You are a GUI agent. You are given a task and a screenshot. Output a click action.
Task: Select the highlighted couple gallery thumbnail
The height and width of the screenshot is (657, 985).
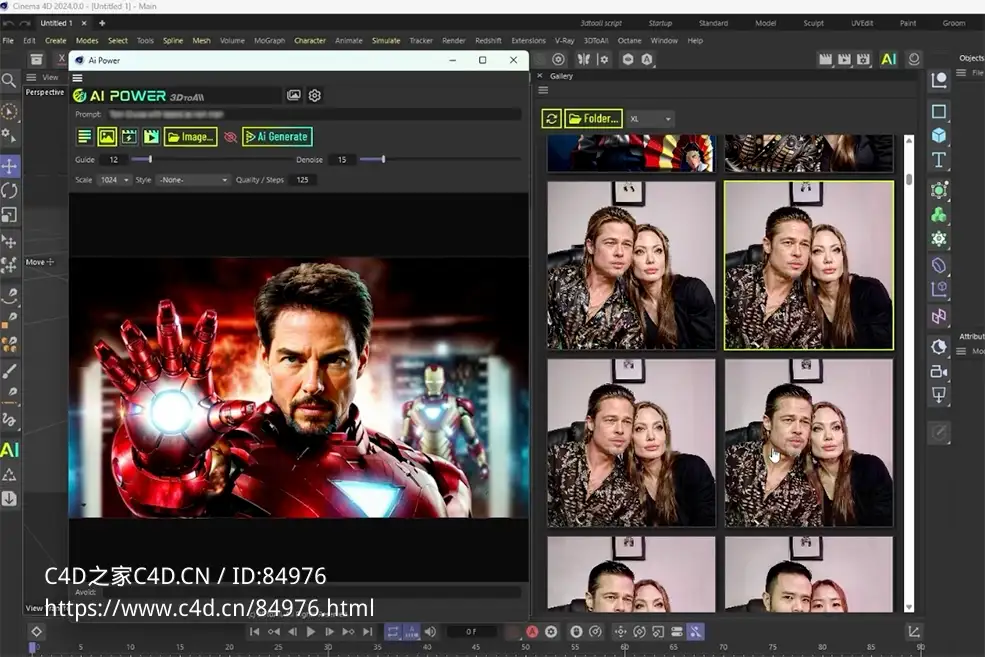click(808, 265)
